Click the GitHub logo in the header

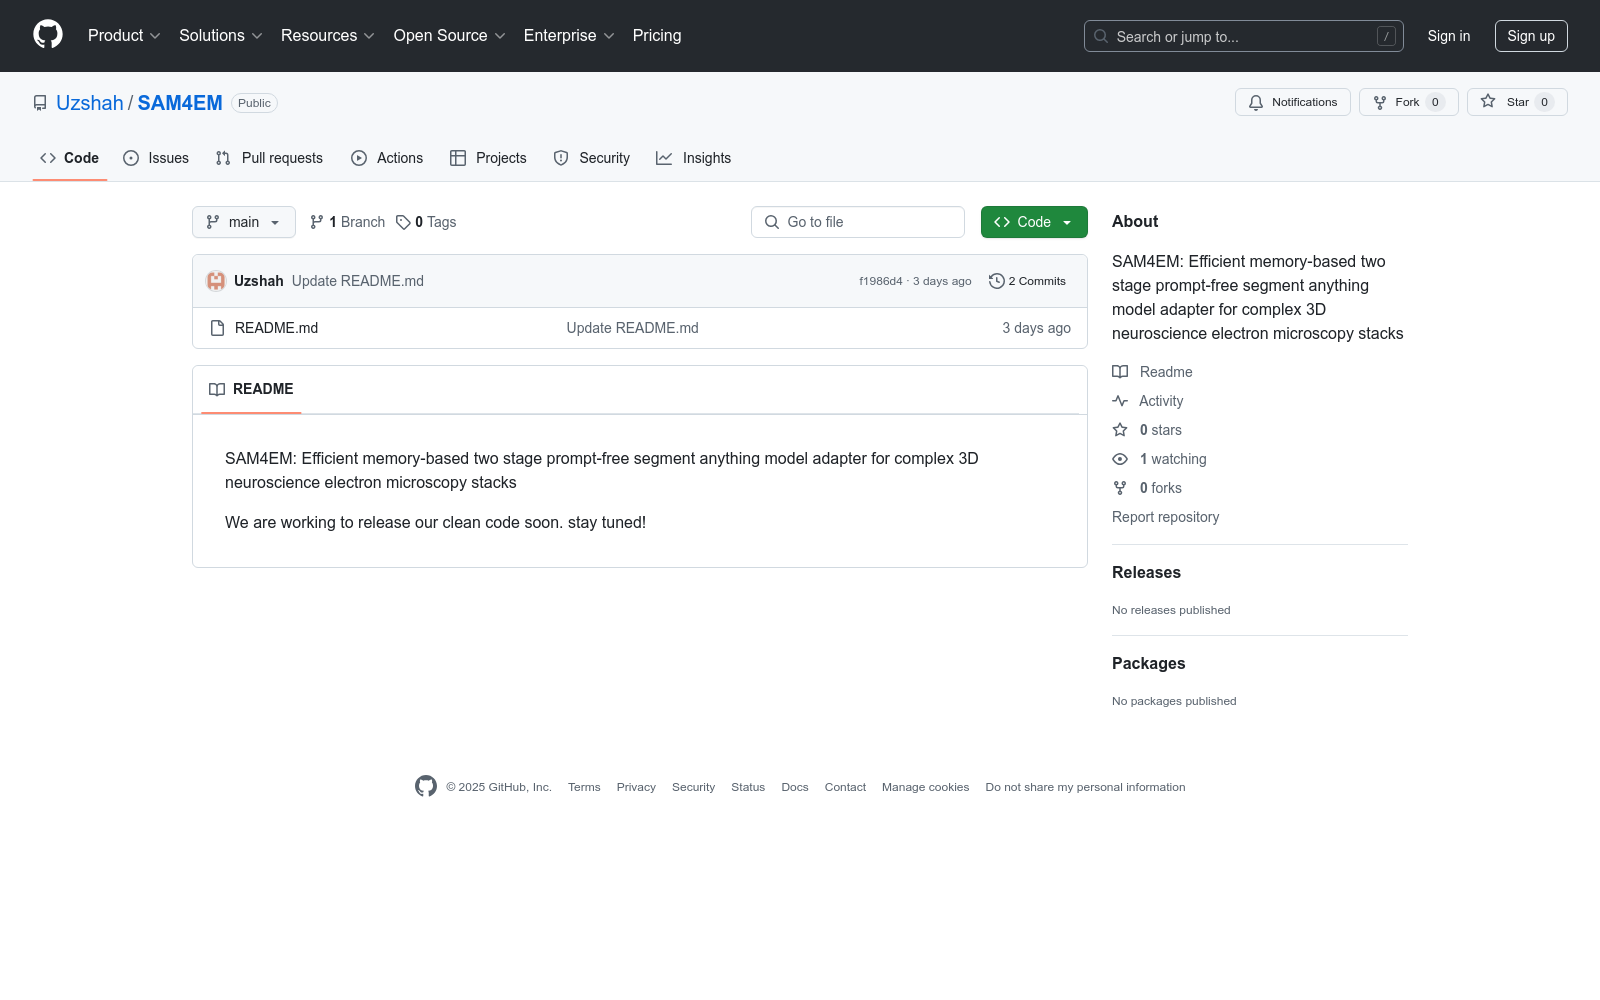click(48, 35)
